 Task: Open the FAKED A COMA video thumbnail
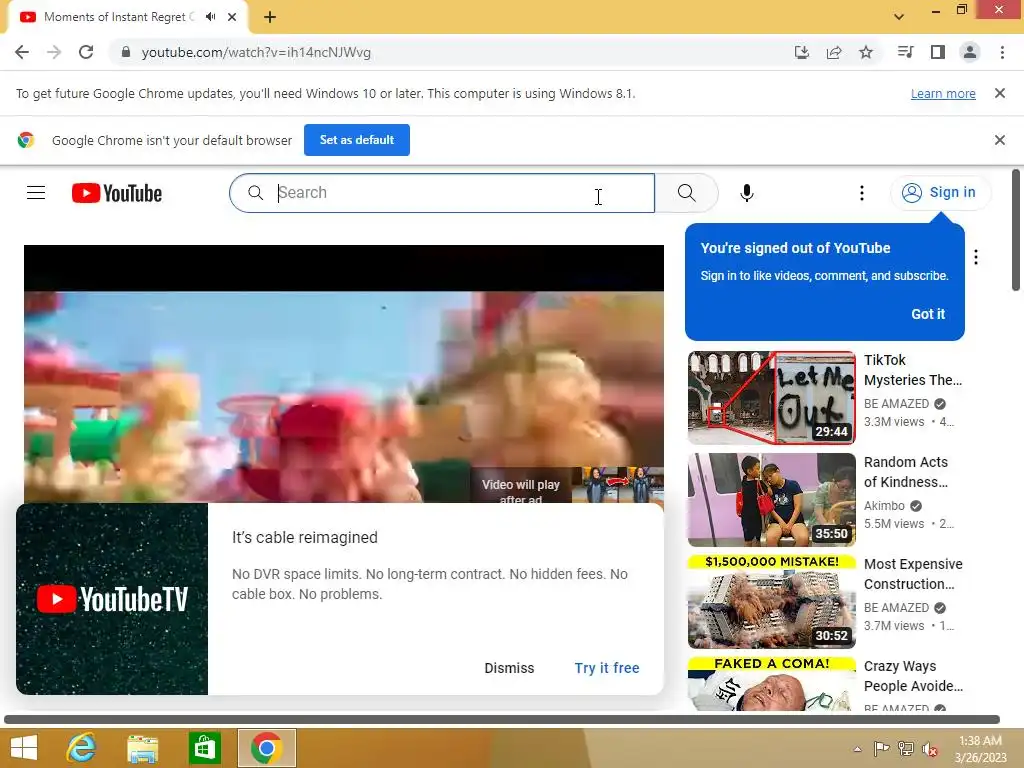(771, 683)
